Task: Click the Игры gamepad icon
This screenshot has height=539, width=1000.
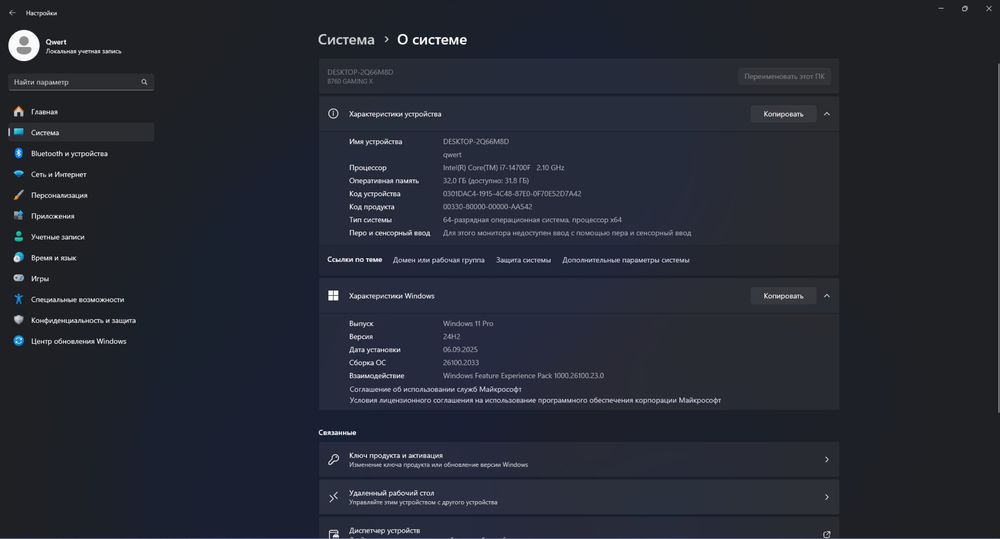Action: (x=18, y=278)
